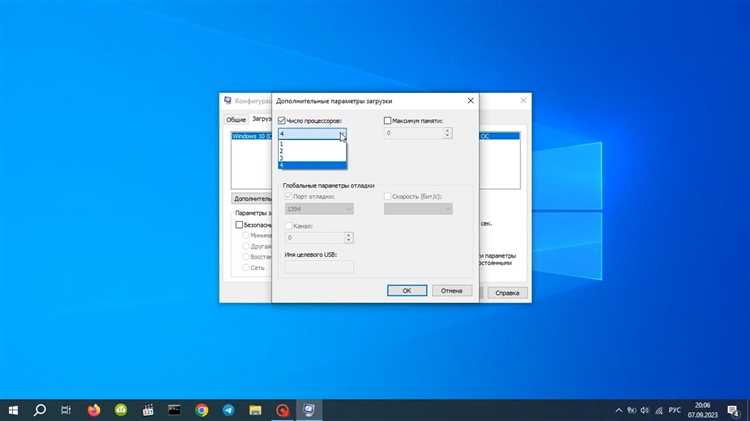Open the notification center icon

pyautogui.click(x=732, y=410)
